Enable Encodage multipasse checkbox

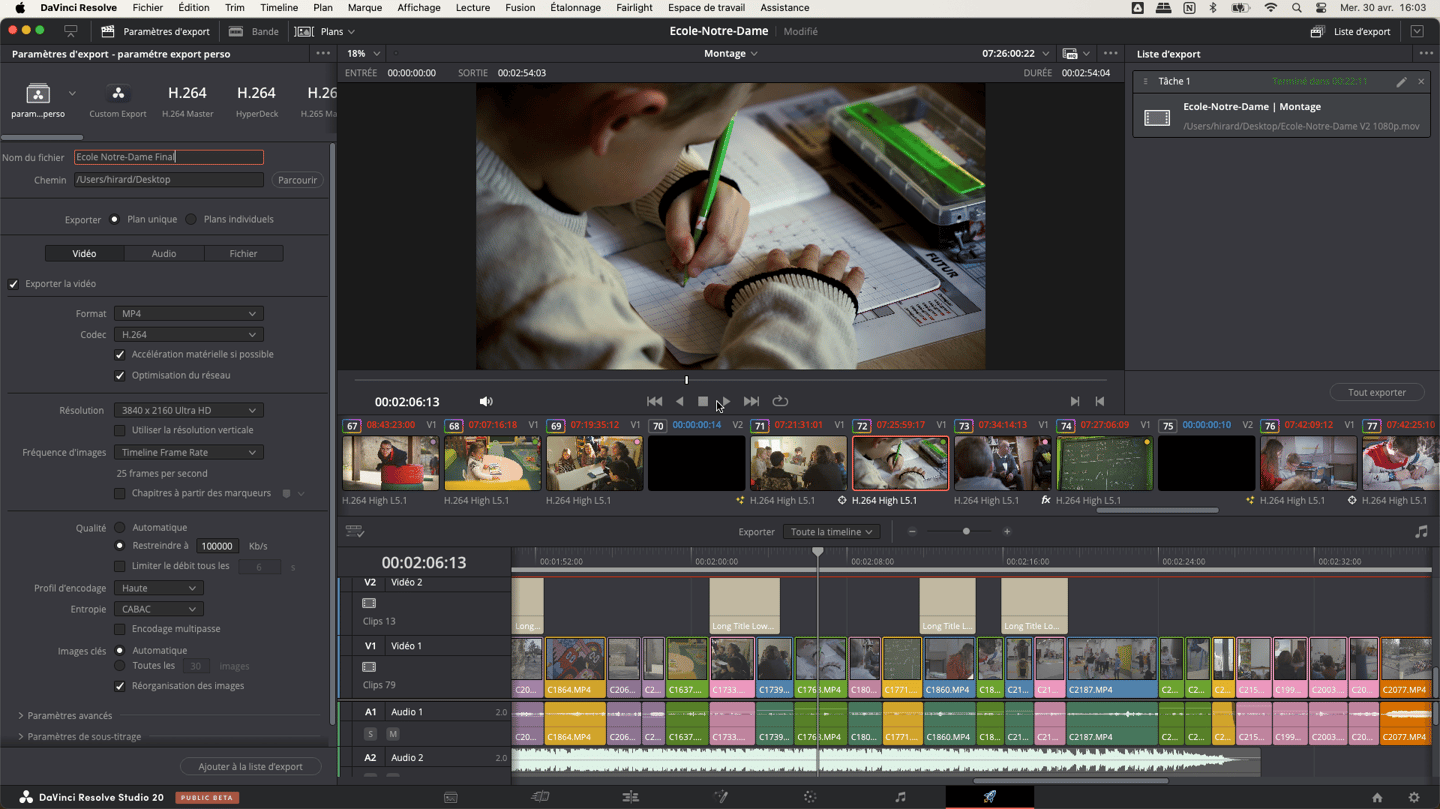120,629
